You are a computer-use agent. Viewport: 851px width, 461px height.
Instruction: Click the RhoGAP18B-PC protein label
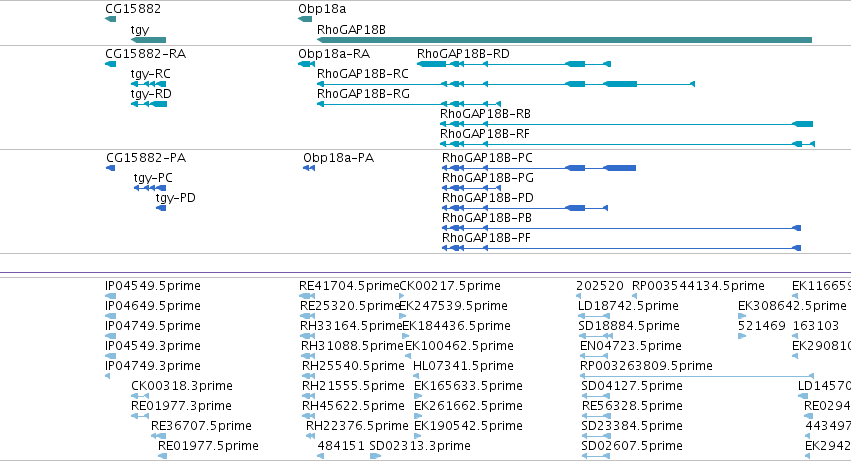coord(487,158)
